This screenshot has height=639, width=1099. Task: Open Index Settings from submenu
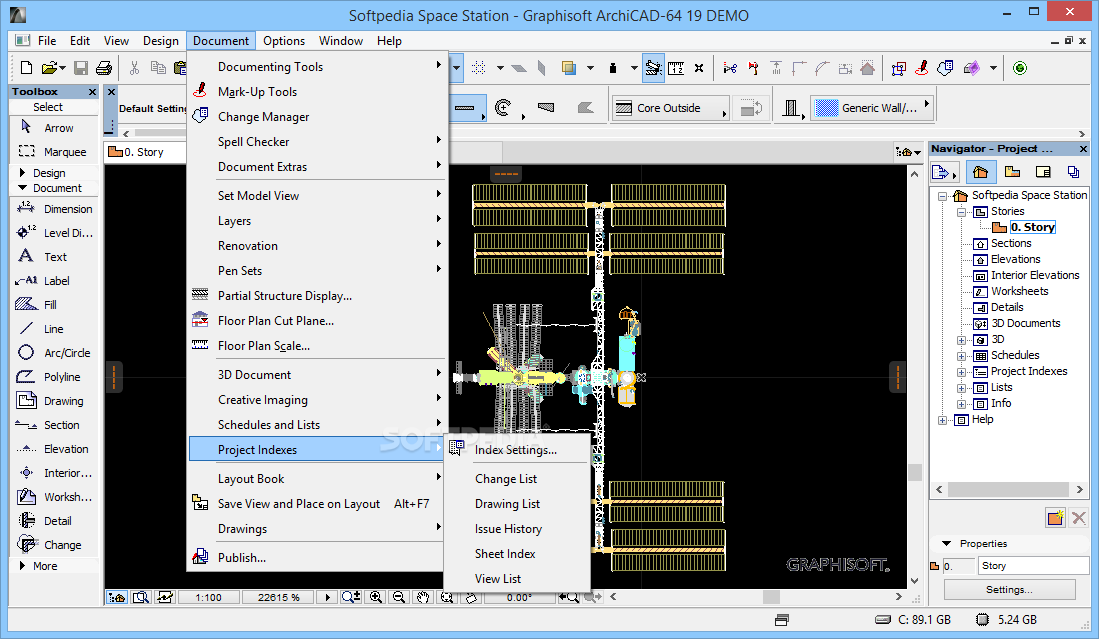pyautogui.click(x=515, y=450)
